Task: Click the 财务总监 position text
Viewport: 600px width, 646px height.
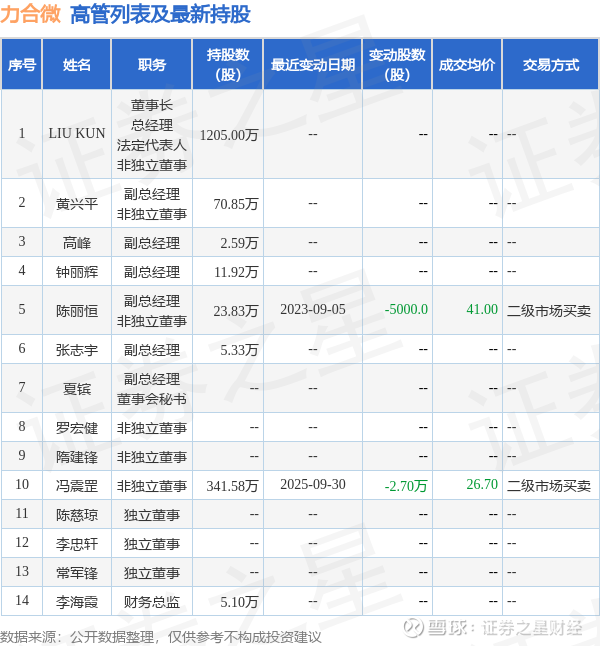Action: (152, 602)
